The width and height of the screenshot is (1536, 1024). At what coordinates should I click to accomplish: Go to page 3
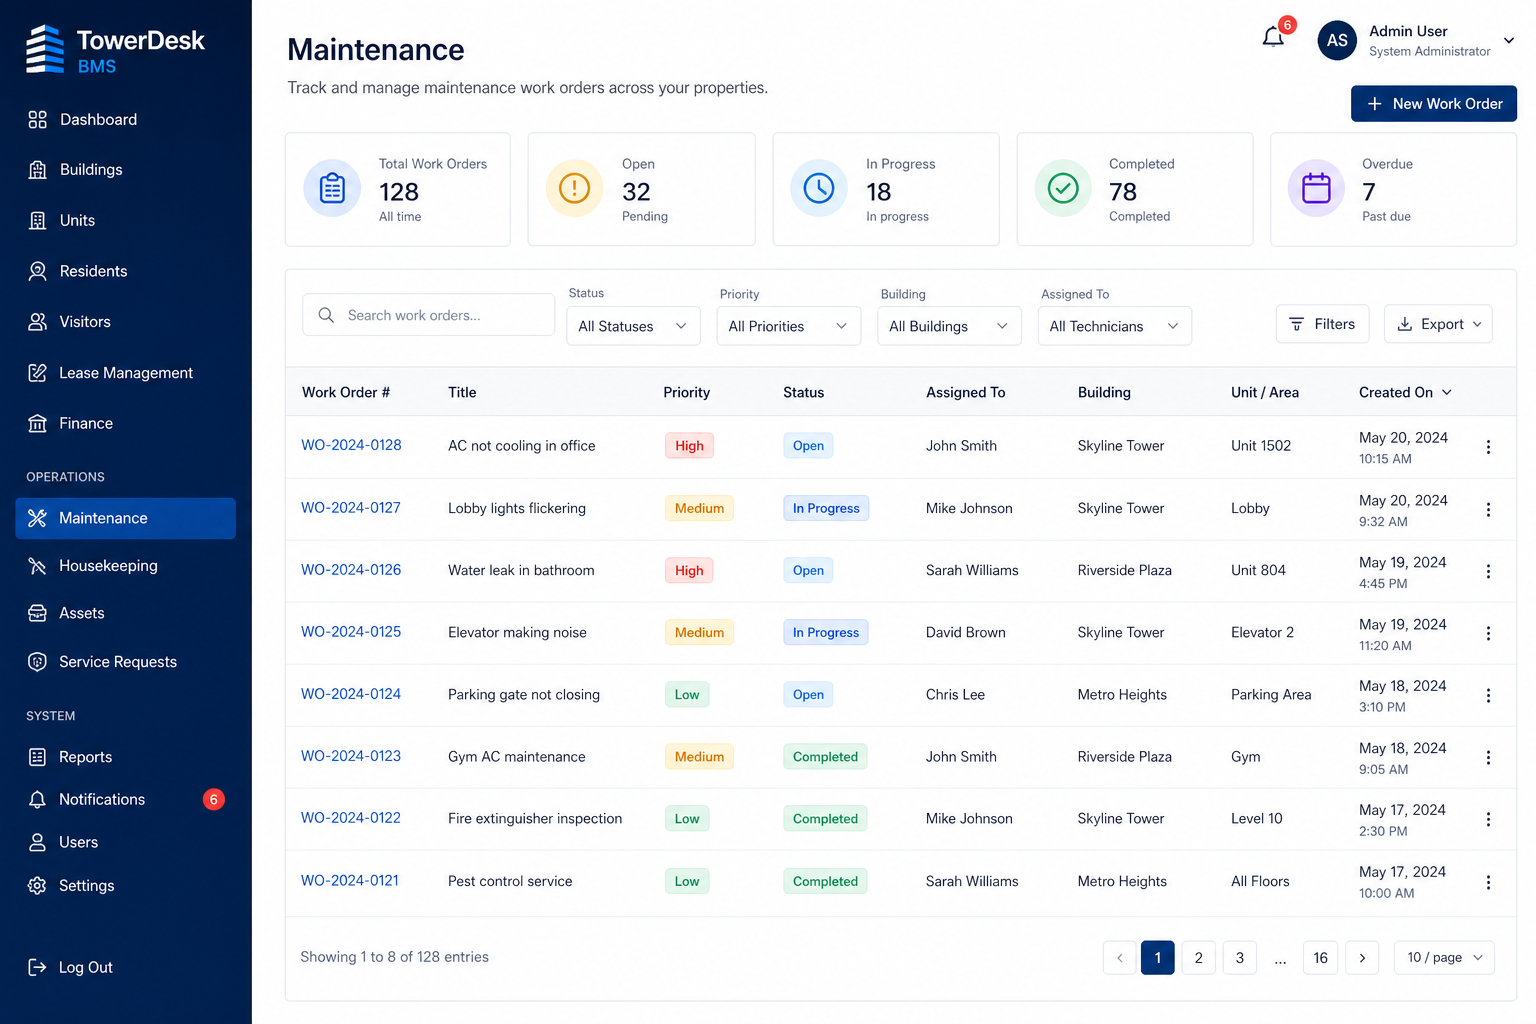point(1240,958)
